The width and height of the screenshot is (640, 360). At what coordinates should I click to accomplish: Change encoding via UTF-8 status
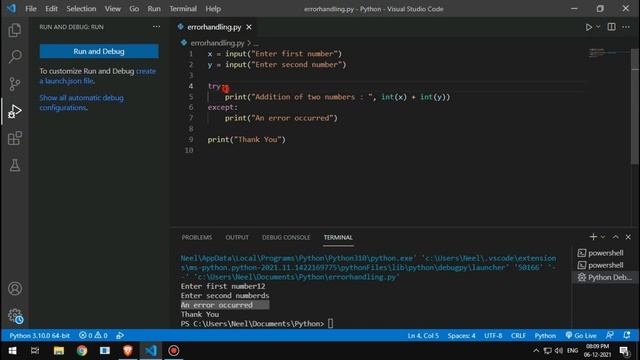493,336
